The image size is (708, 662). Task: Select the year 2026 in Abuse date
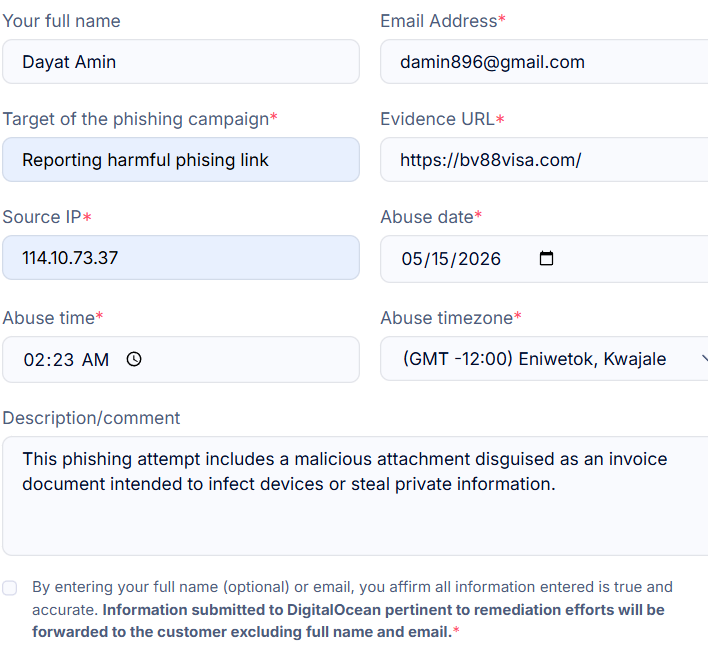tap(479, 259)
